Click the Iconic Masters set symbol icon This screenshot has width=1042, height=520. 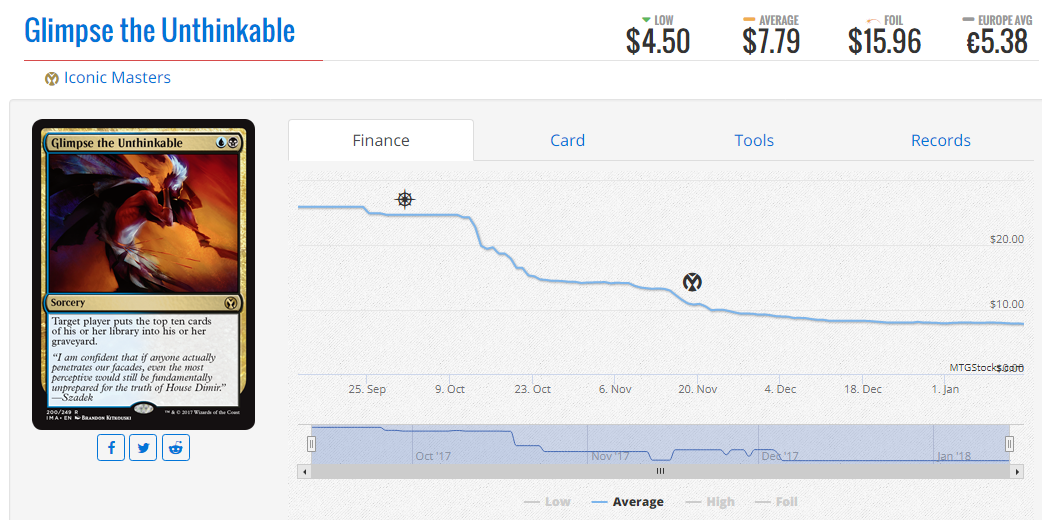pyautogui.click(x=52, y=78)
